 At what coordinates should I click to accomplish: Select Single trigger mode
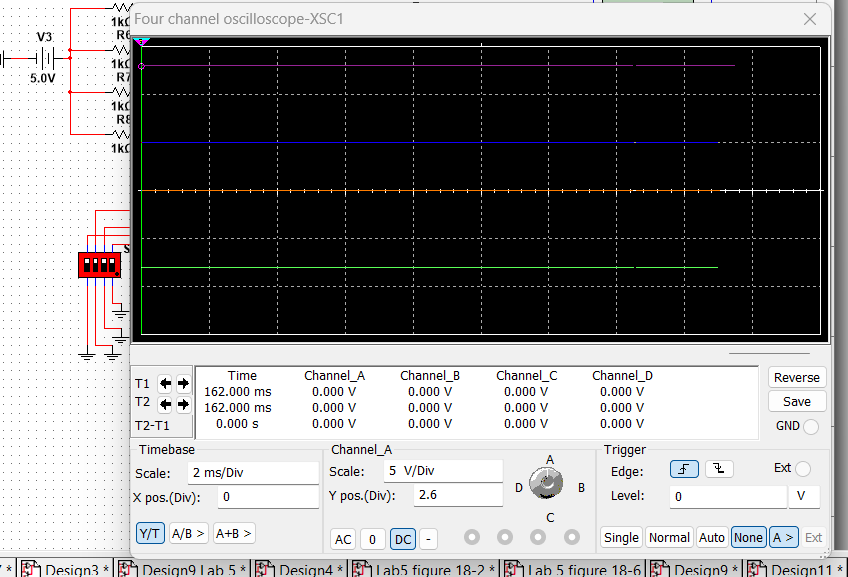pos(621,537)
